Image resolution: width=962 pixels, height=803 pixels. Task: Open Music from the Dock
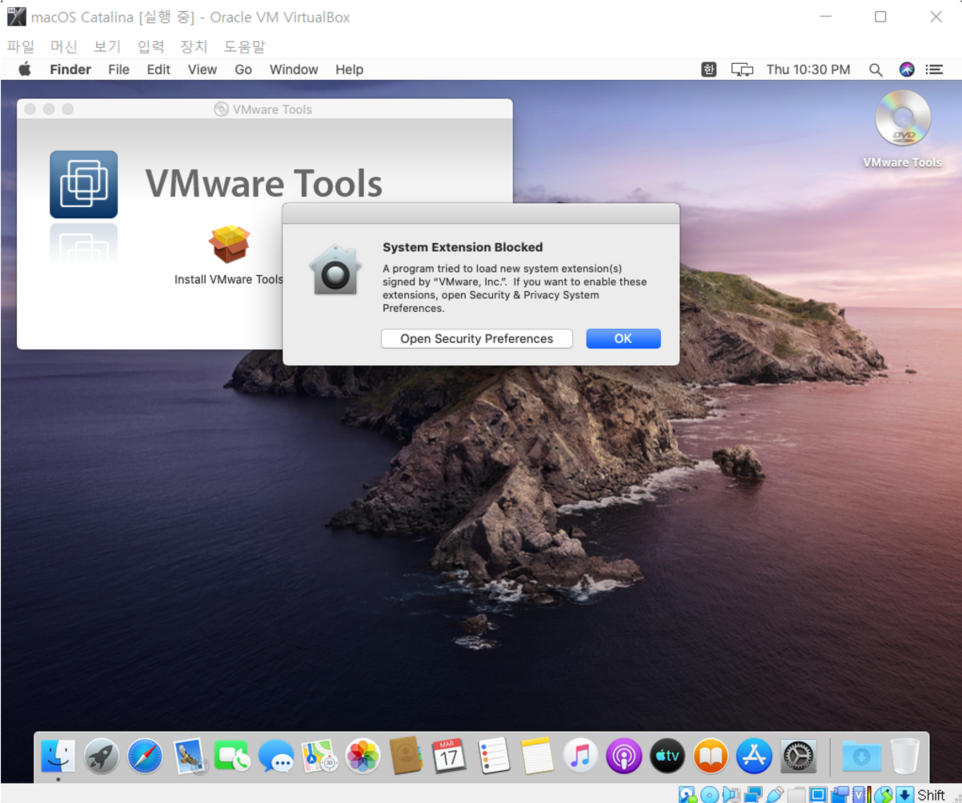(580, 756)
